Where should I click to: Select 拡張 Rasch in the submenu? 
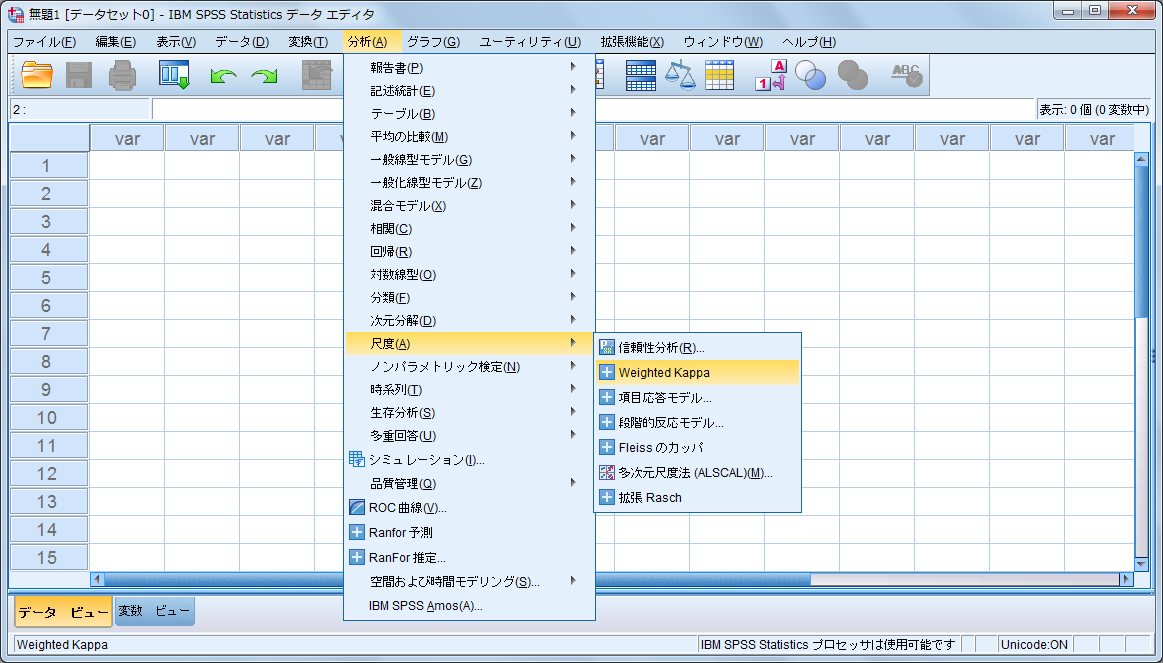(x=698, y=498)
